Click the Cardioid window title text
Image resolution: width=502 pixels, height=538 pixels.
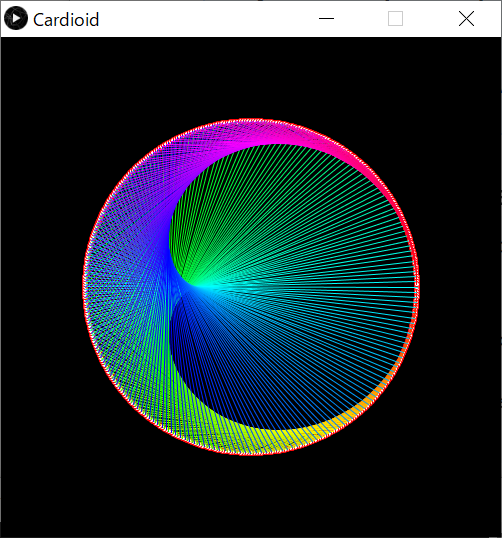[66, 20]
